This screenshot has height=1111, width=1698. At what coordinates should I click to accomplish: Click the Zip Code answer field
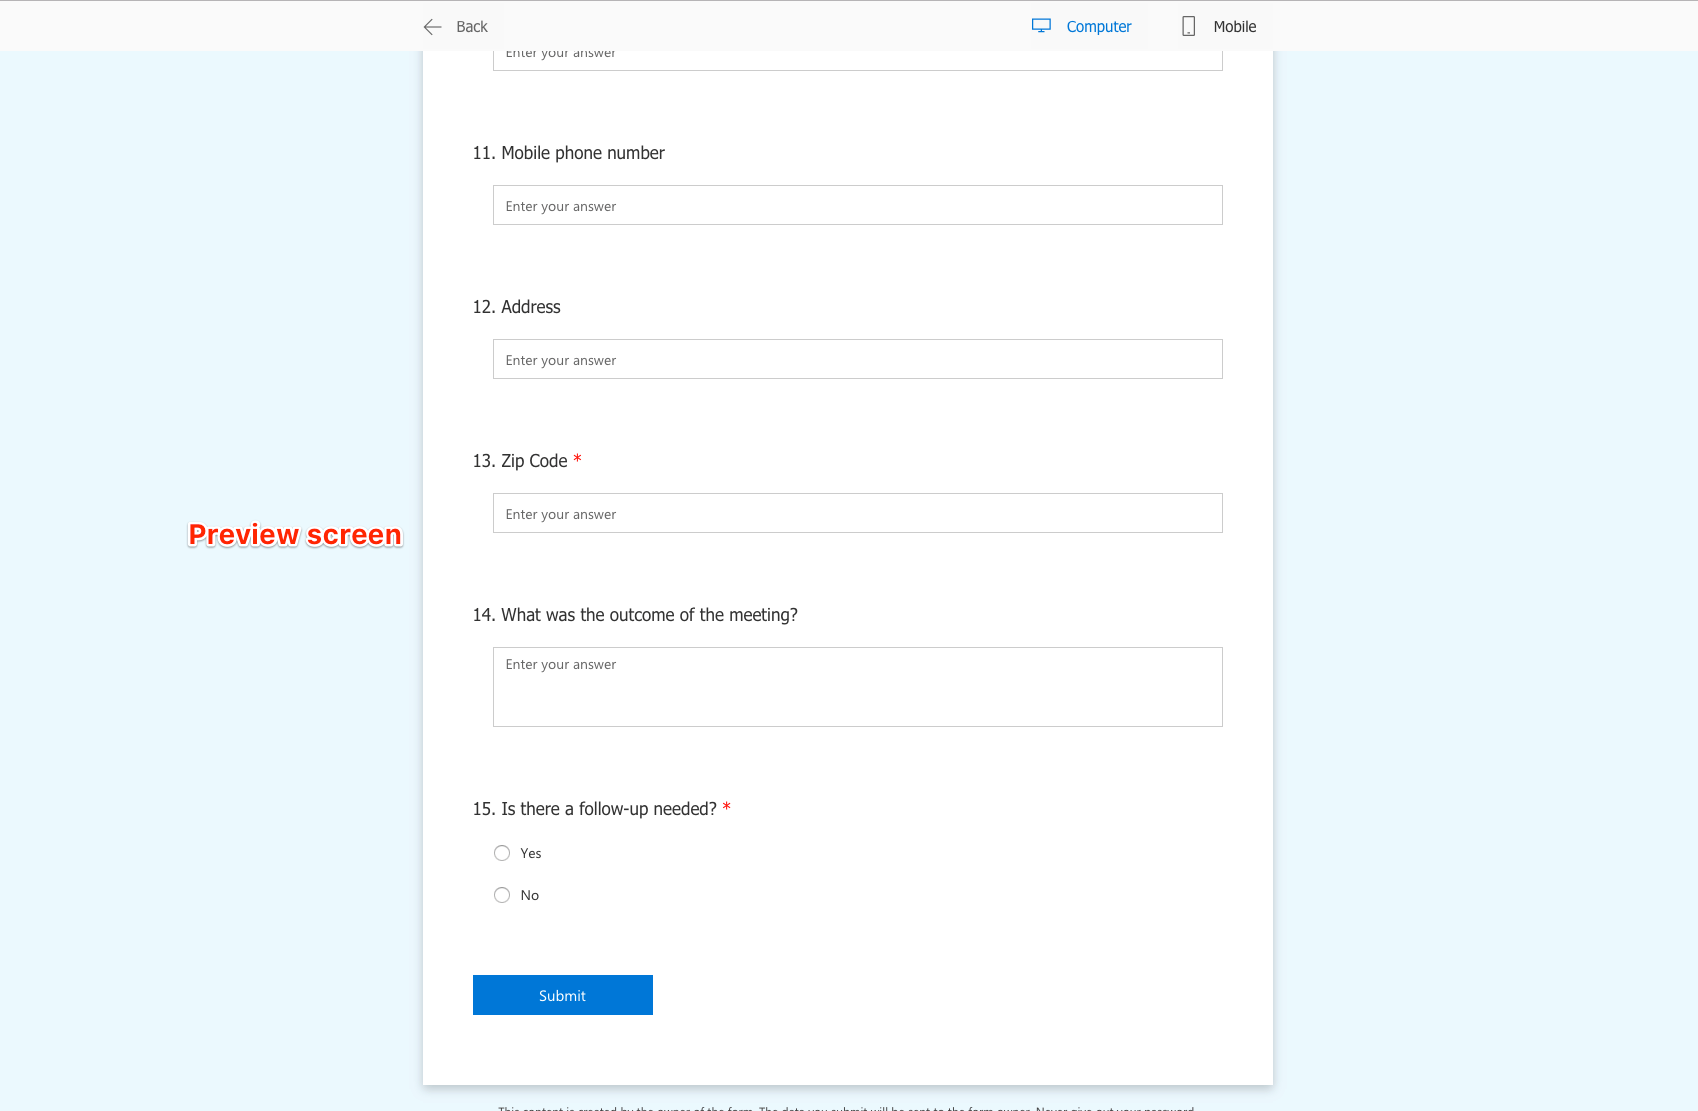click(857, 513)
